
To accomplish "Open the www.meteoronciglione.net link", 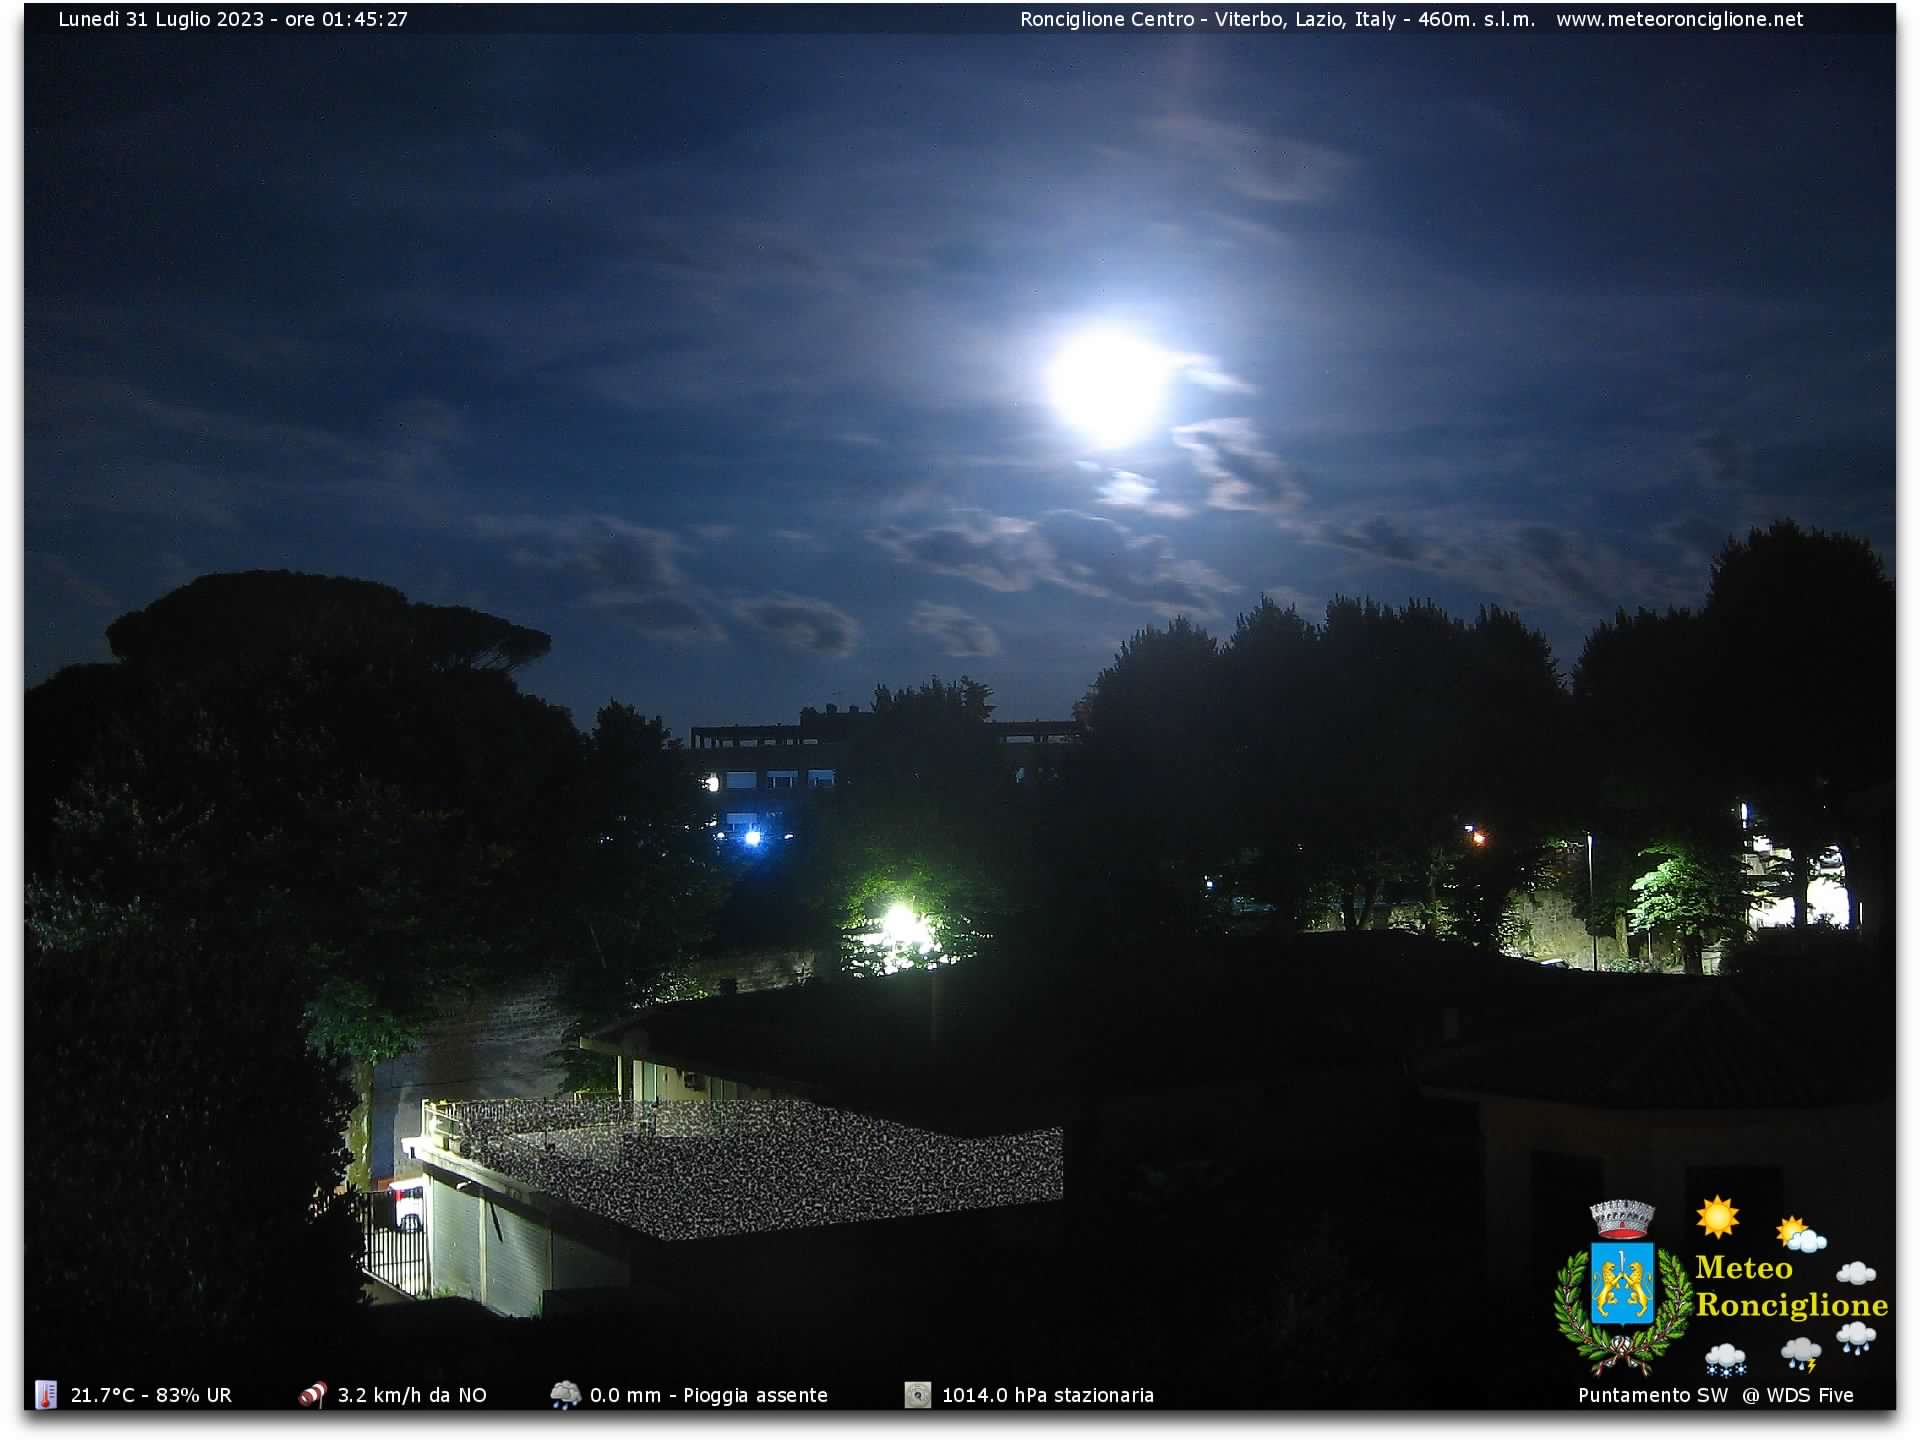I will (x=1679, y=19).
